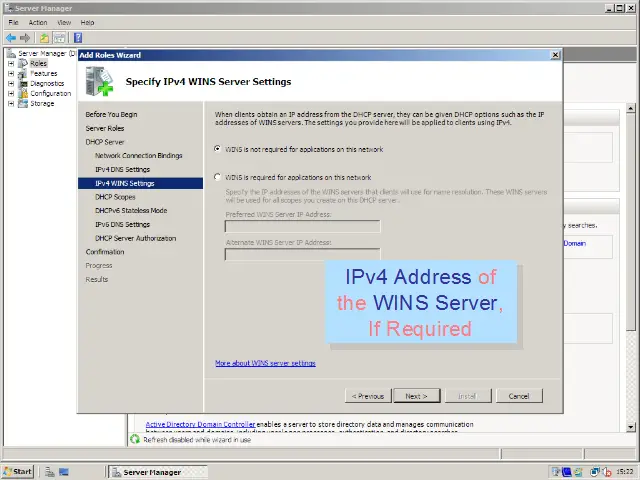Go to DHCPv6 Stateless Mode step
Screen dimensions: 640x480
(131, 211)
